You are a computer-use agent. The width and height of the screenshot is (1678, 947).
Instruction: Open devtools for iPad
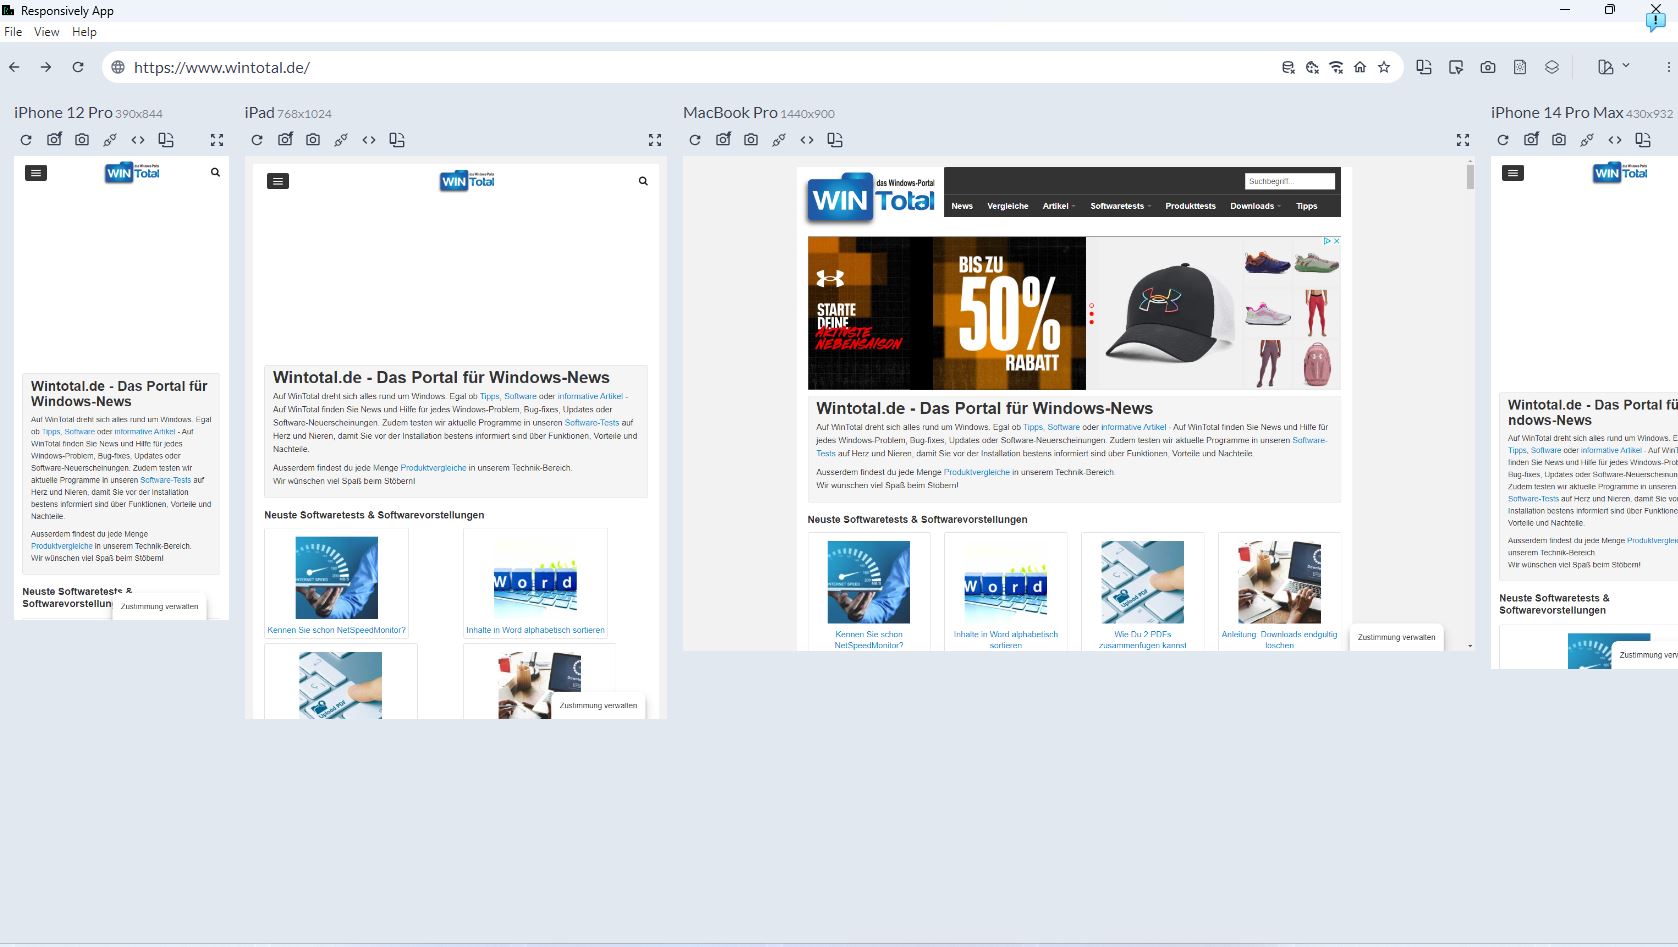[x=369, y=140]
